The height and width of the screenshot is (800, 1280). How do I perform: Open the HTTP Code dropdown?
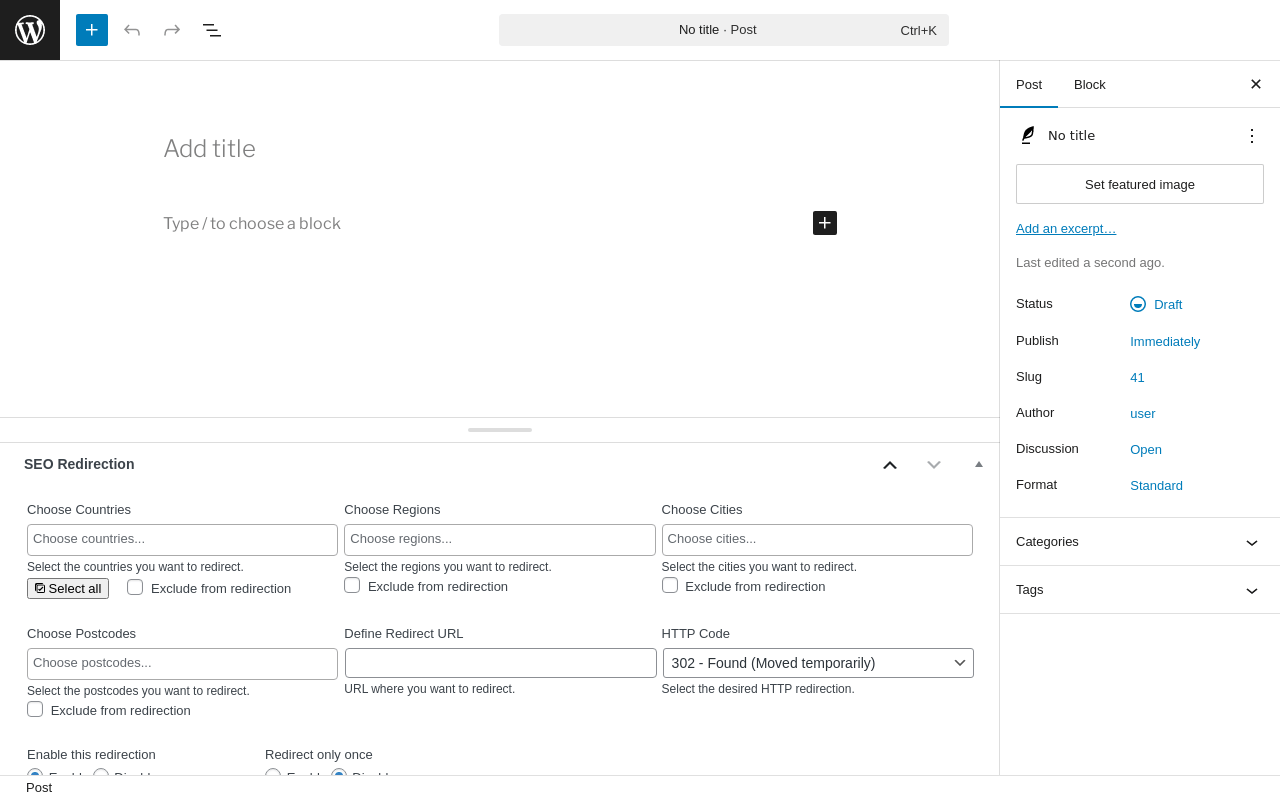coord(818,663)
